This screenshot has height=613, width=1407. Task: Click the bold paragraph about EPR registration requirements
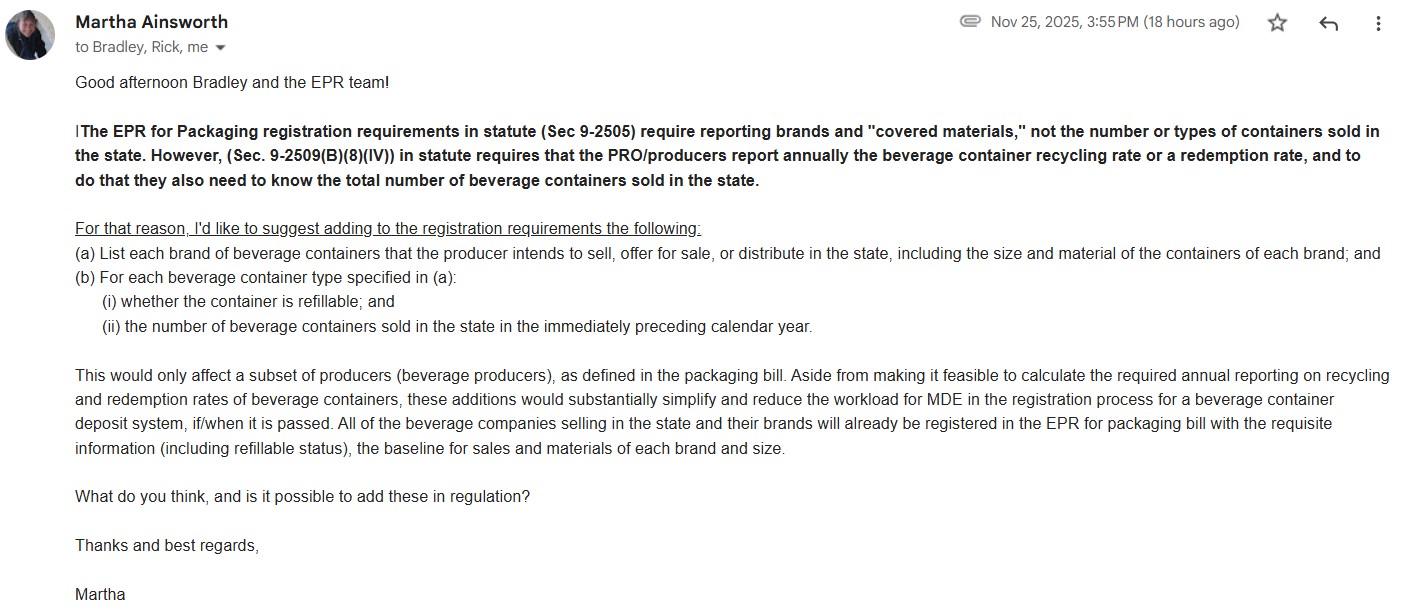point(727,156)
